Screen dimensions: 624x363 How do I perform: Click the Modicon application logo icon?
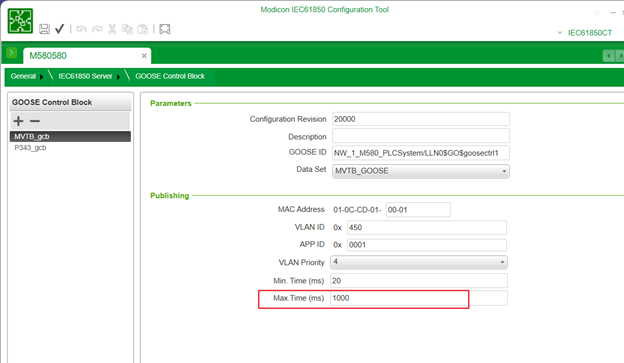[x=20, y=21]
